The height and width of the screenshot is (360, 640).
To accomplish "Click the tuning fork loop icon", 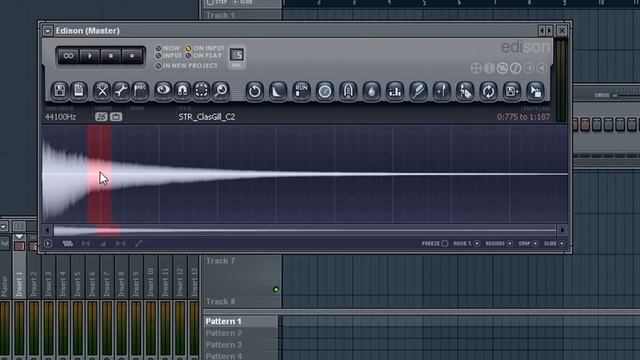I will [x=442, y=91].
